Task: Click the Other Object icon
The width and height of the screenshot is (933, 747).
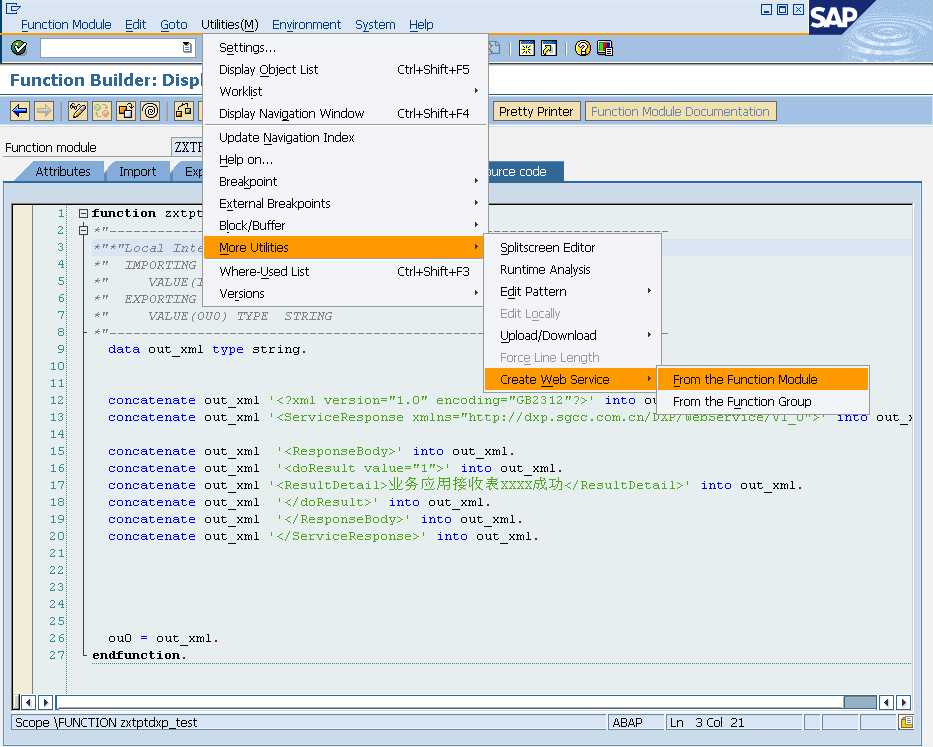Action: click(126, 111)
